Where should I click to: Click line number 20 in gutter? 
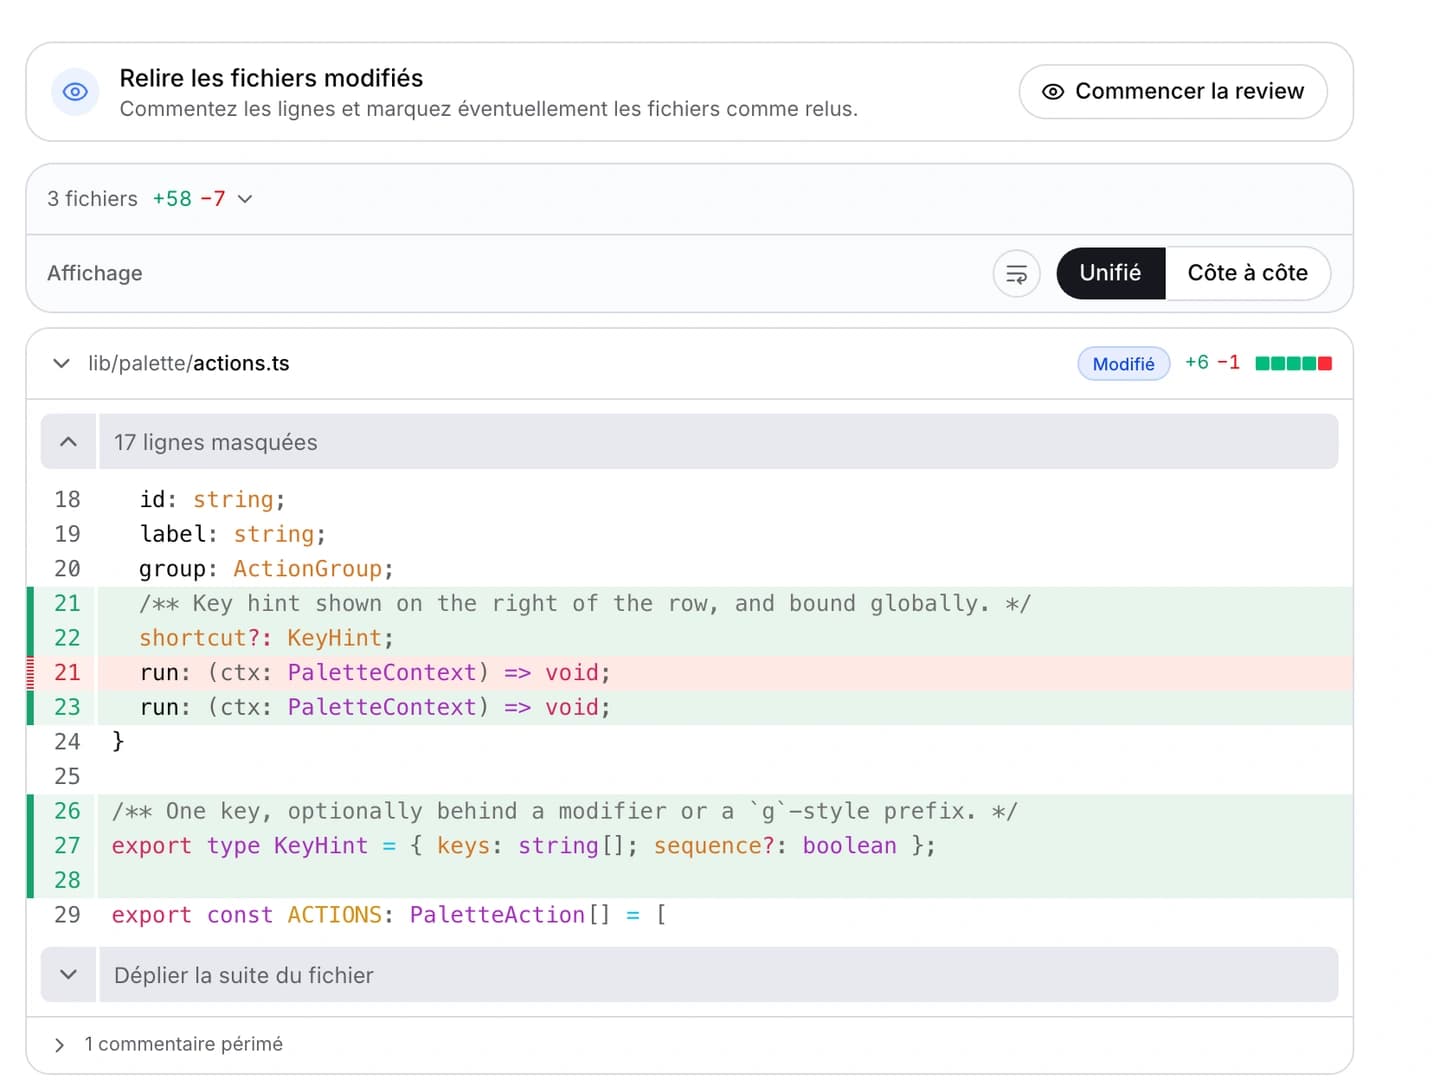[67, 568]
